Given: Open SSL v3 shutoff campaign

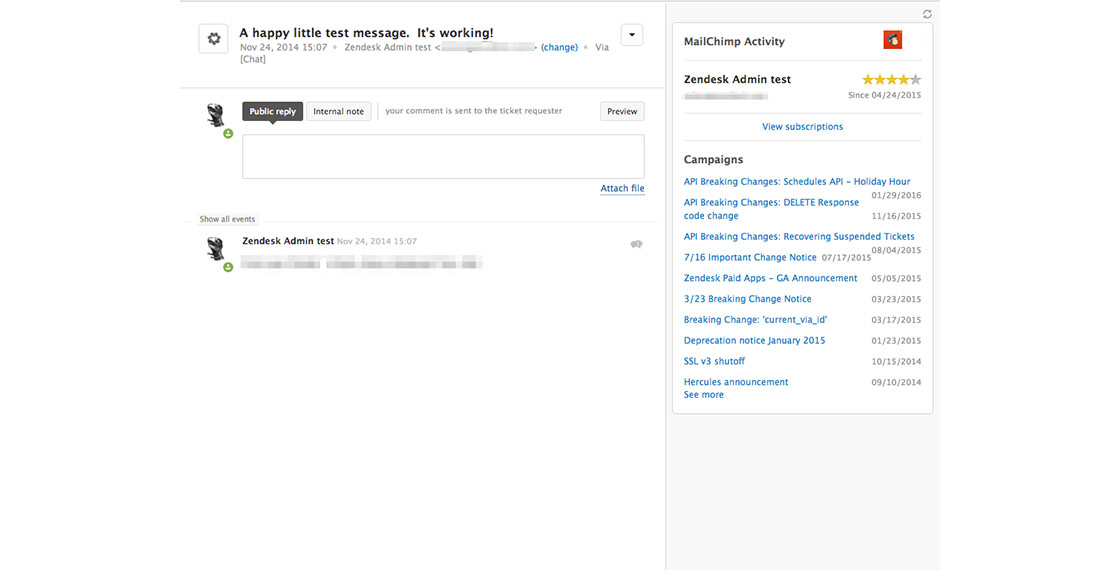Looking at the screenshot, I should point(714,361).
